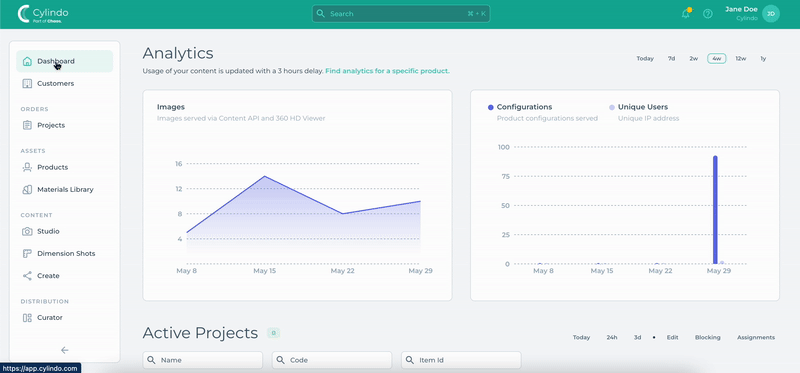The width and height of the screenshot is (800, 373).
Task: Click the Studio camera icon
Action: (x=28, y=232)
